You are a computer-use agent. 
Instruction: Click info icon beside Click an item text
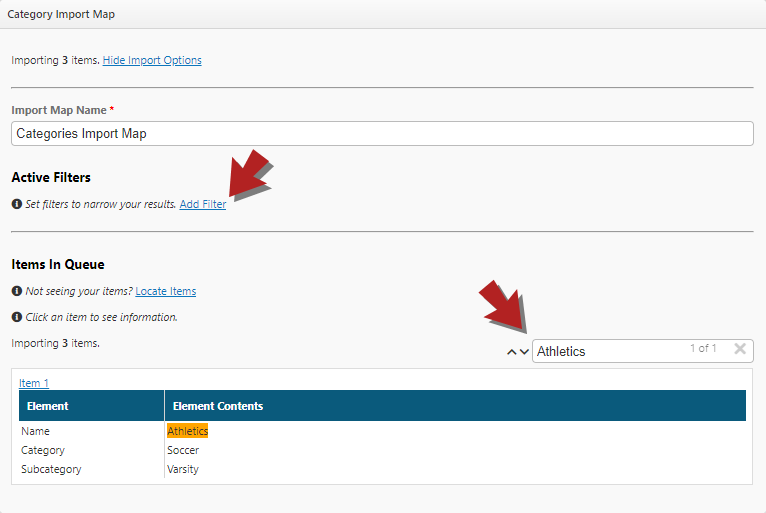point(17,317)
